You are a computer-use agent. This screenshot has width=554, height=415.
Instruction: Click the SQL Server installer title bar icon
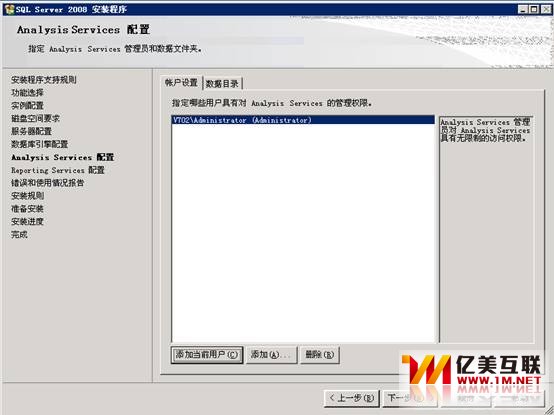[9, 10]
